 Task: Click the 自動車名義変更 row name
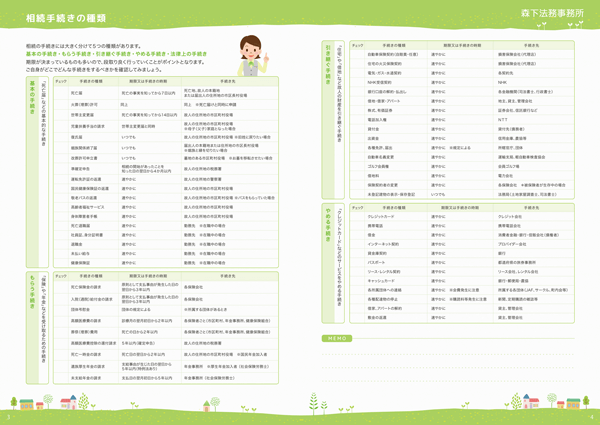pyautogui.click(x=381, y=157)
